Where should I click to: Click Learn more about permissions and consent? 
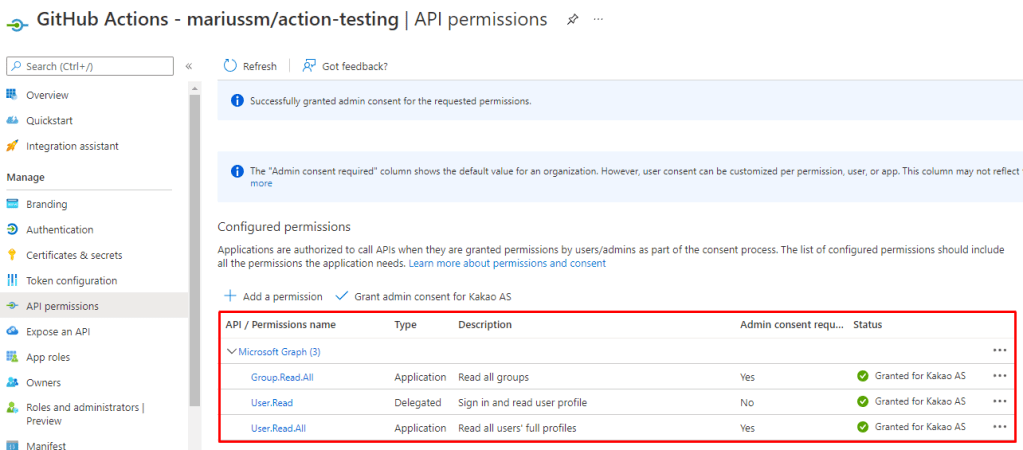(507, 263)
